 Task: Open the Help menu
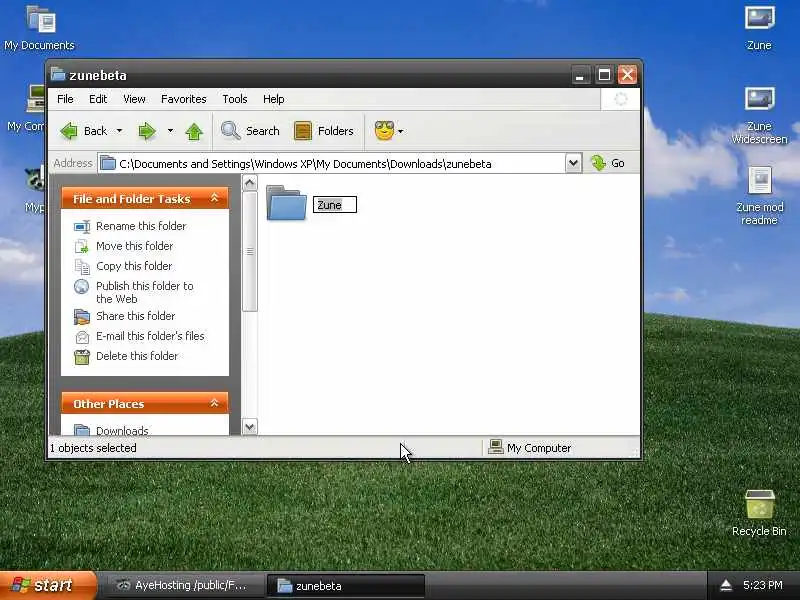coord(273,99)
